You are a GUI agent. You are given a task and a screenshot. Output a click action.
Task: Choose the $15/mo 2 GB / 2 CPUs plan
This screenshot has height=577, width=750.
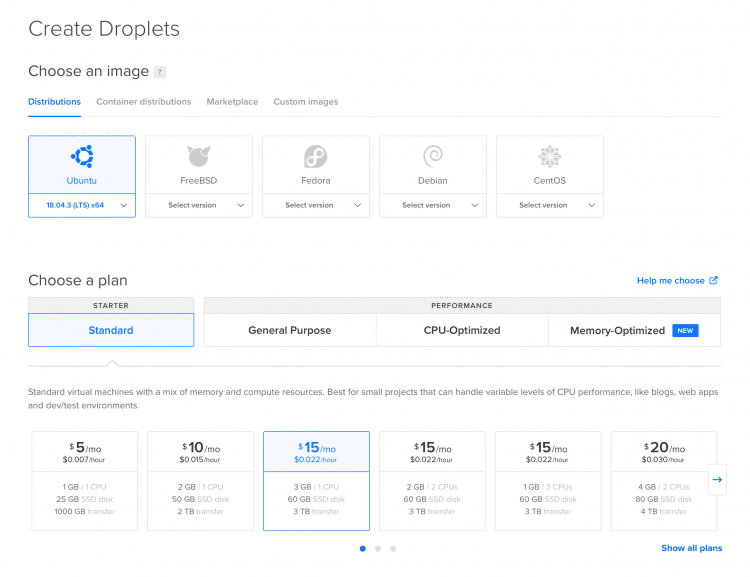pyautogui.click(x=432, y=481)
